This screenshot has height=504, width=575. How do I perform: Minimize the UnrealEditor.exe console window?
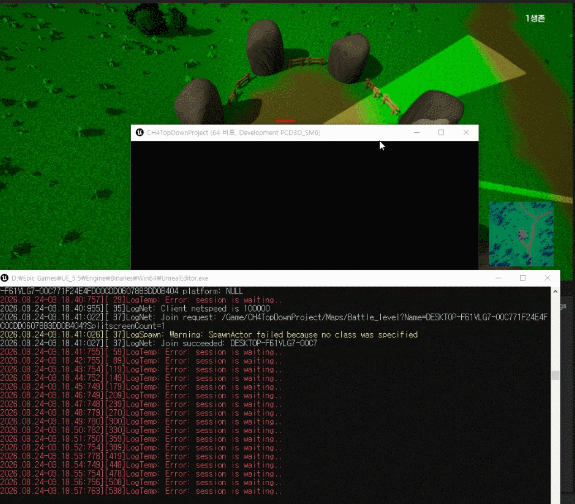(498, 278)
